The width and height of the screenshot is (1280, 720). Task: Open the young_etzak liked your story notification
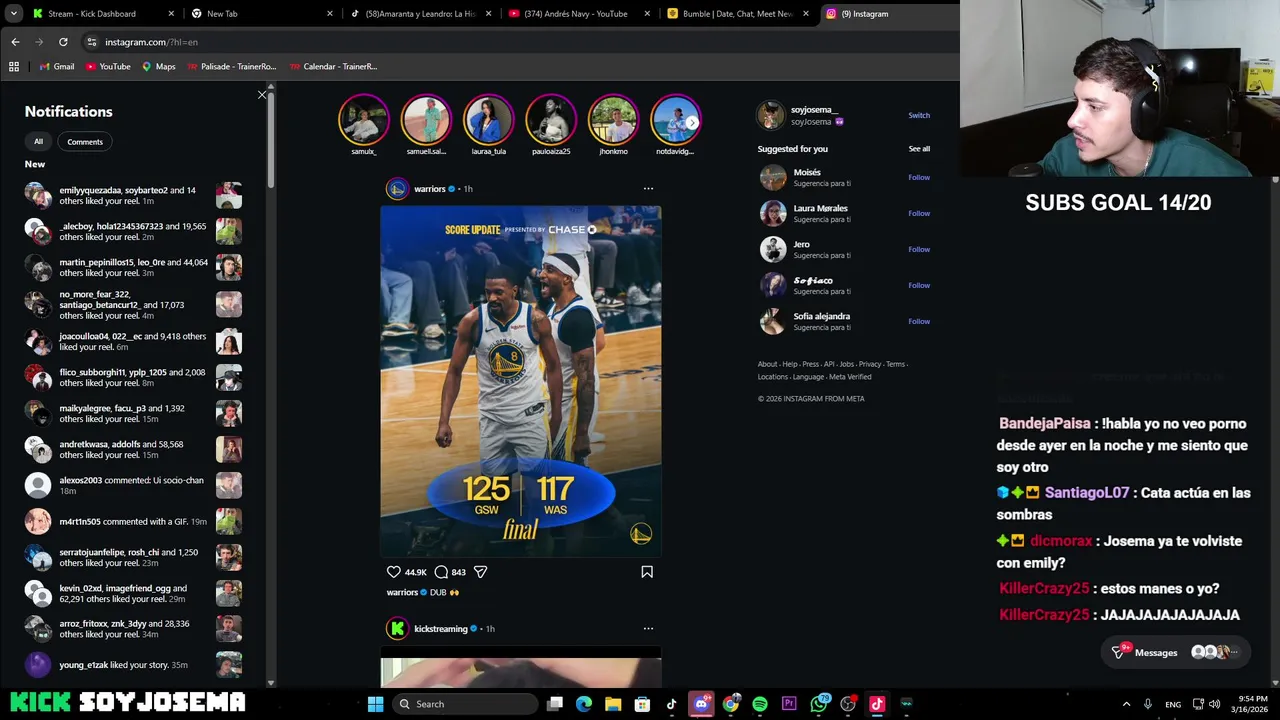pyautogui.click(x=133, y=665)
